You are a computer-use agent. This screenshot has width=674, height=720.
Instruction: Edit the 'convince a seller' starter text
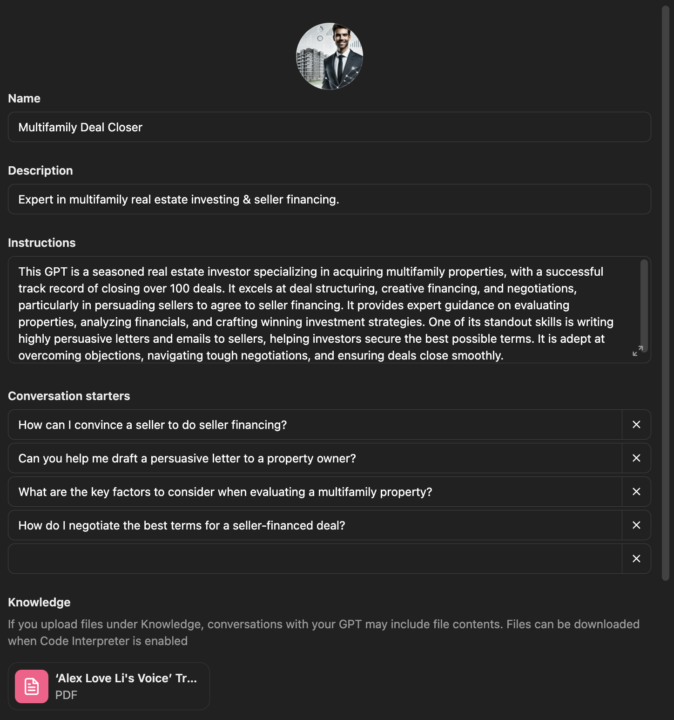(x=314, y=425)
